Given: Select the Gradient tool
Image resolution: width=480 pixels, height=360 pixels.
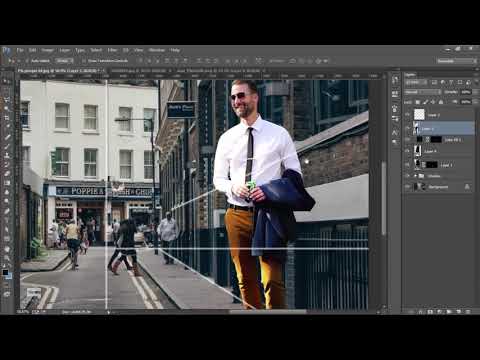Looking at the screenshot, I should (6, 183).
